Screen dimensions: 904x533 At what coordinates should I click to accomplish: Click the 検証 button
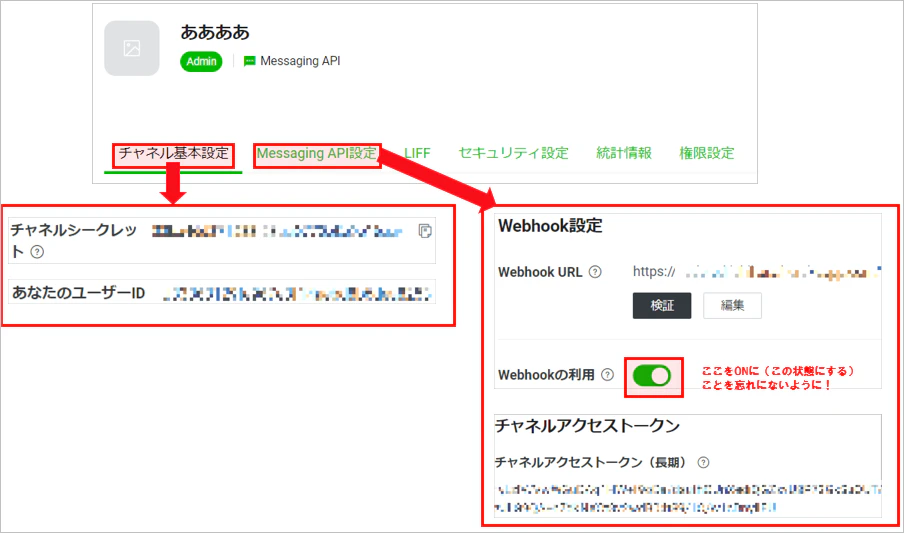coord(662,306)
